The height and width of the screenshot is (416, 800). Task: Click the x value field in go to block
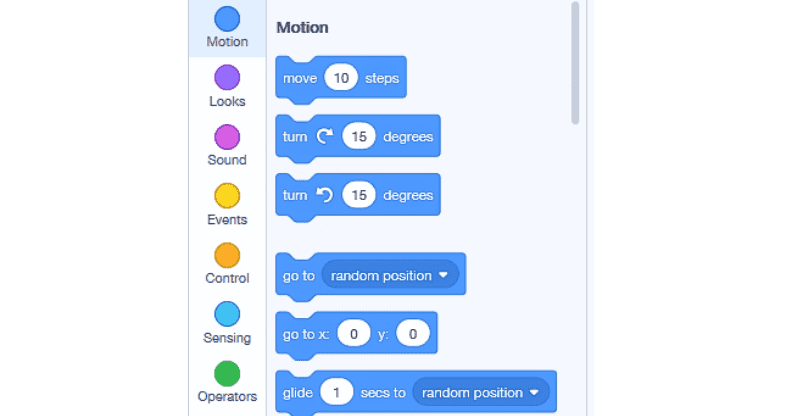coord(353,334)
